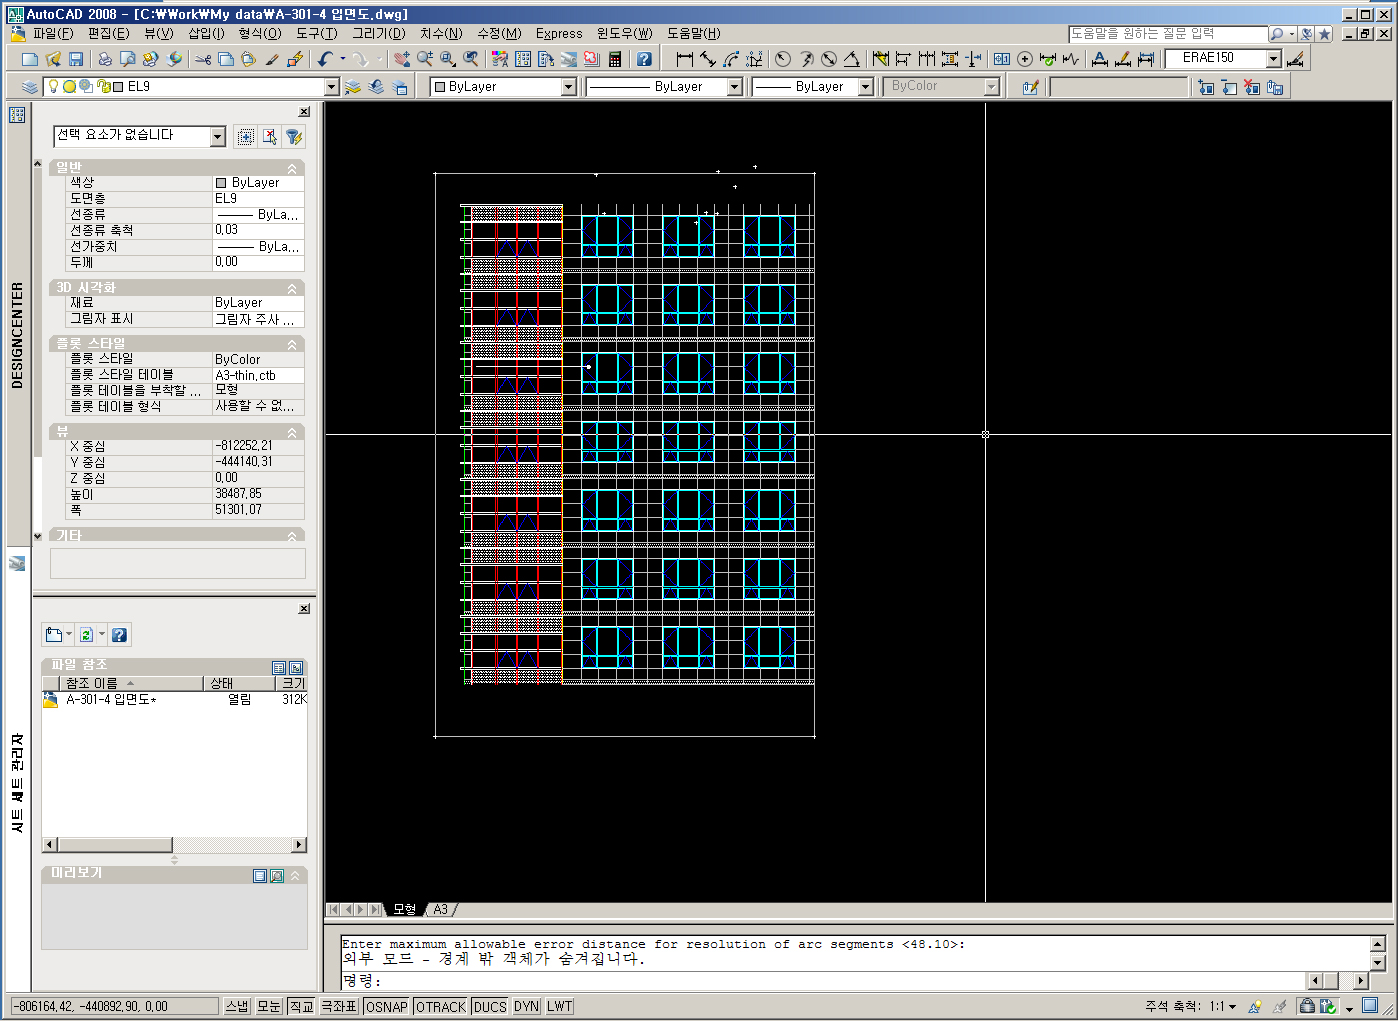
Task: Click the Quick Select funnel icon
Action: click(294, 137)
